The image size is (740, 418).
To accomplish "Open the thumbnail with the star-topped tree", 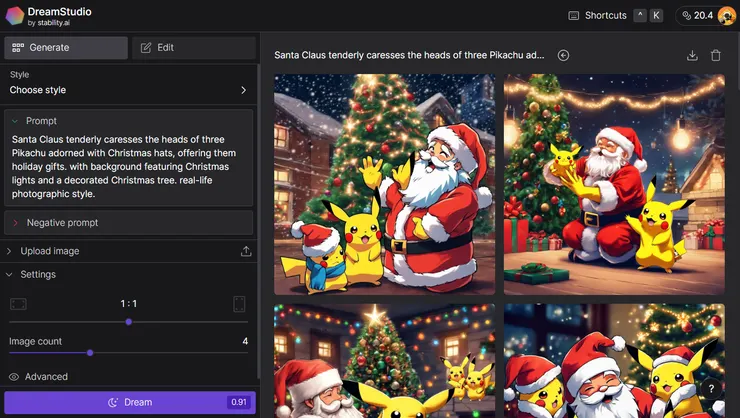I will [x=385, y=361].
